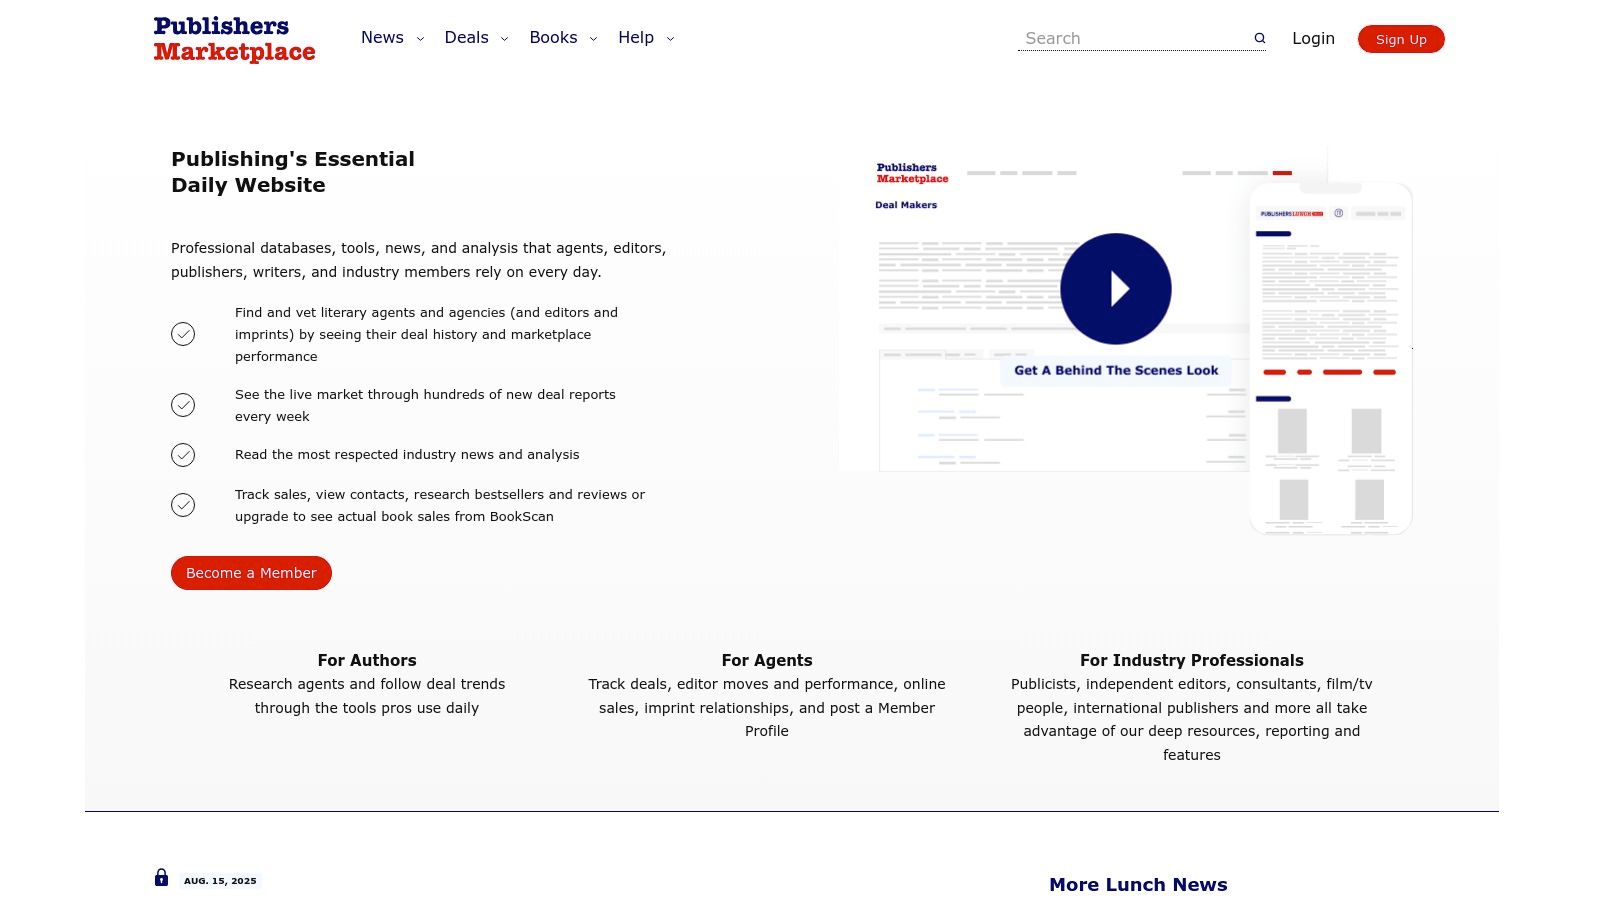Click the phone mockup preview image
This screenshot has width=1600, height=900.
(1331, 358)
